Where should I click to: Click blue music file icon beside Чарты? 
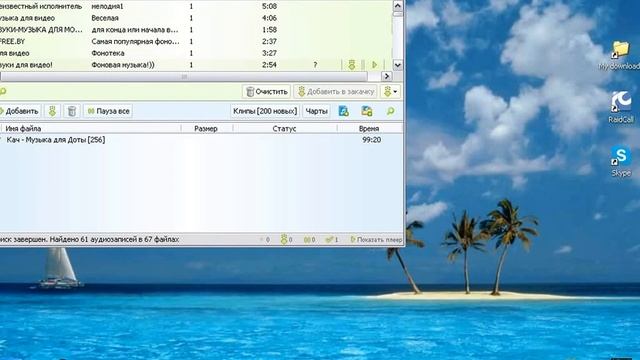[344, 111]
